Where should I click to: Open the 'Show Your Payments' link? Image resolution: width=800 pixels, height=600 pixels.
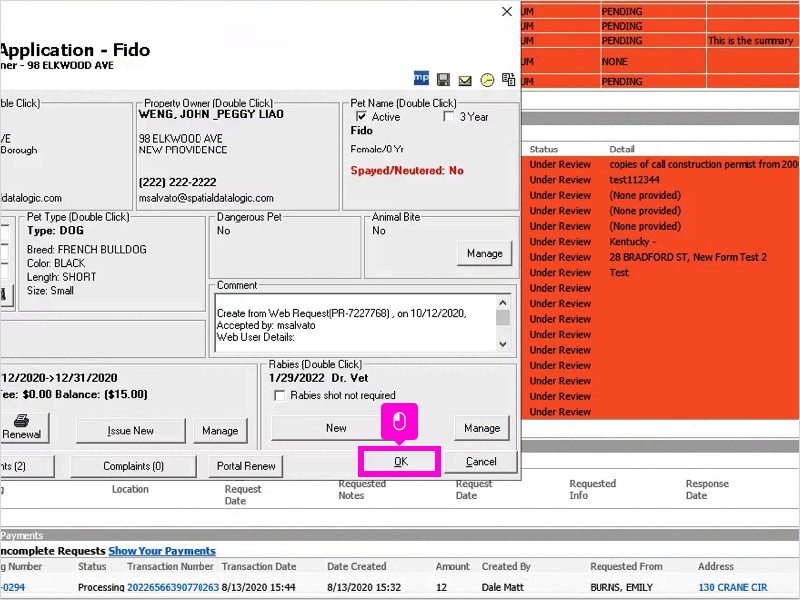162,551
